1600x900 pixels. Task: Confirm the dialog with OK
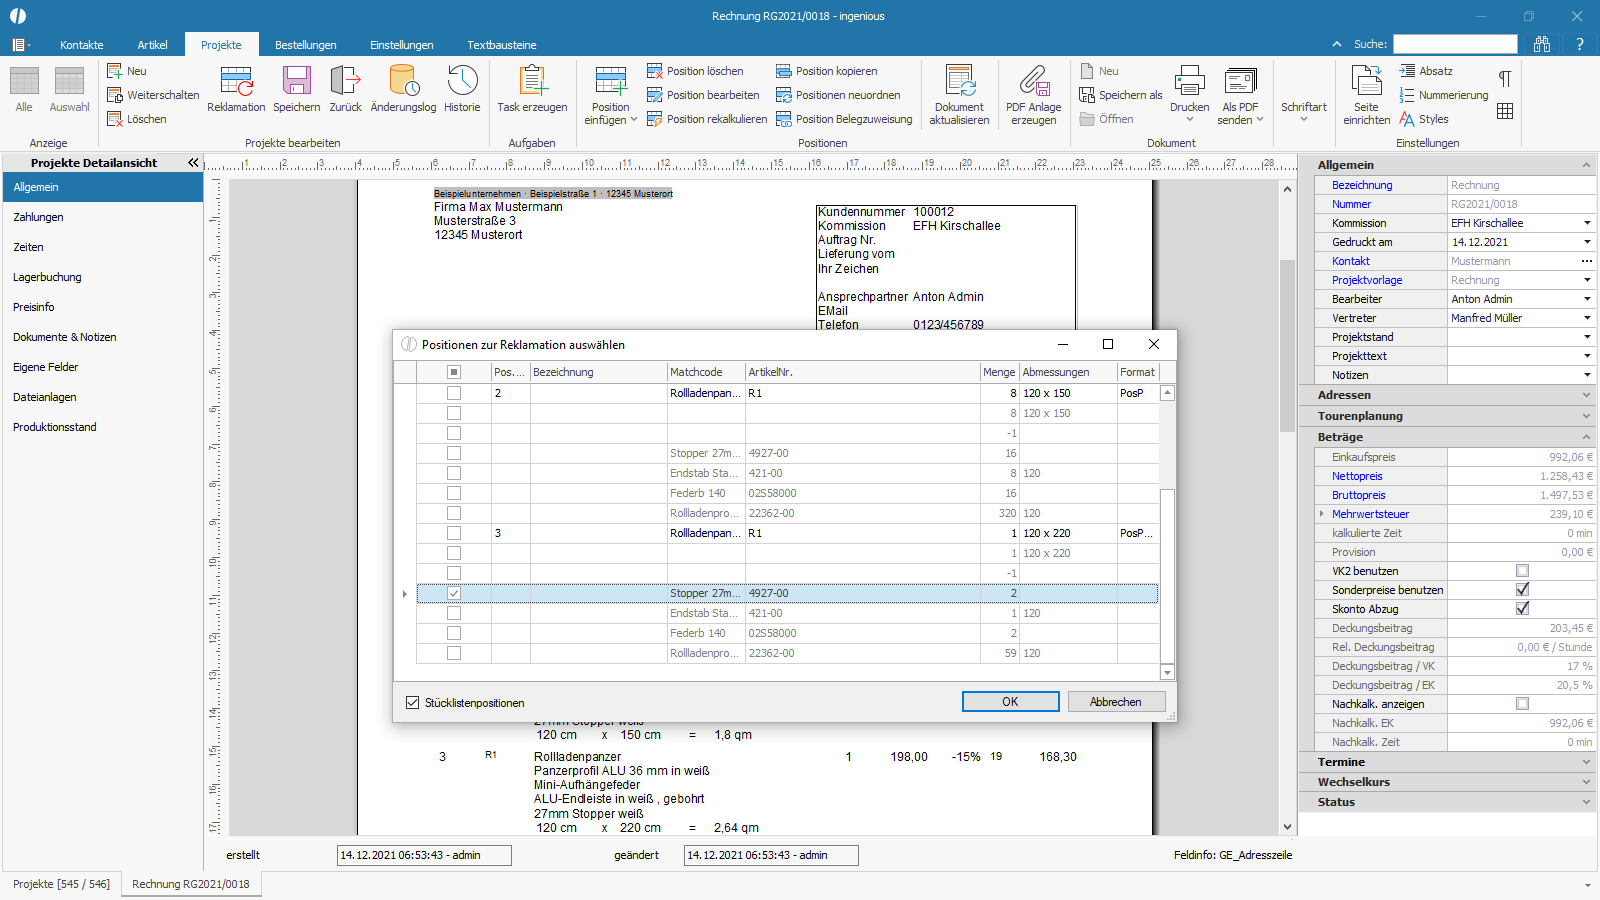1010,702
